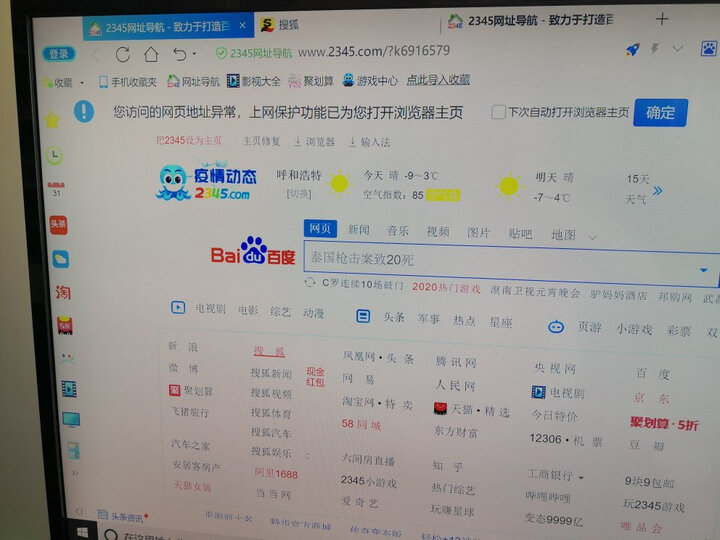
Task: Open the clock history sidebar icon
Action: tap(55, 155)
